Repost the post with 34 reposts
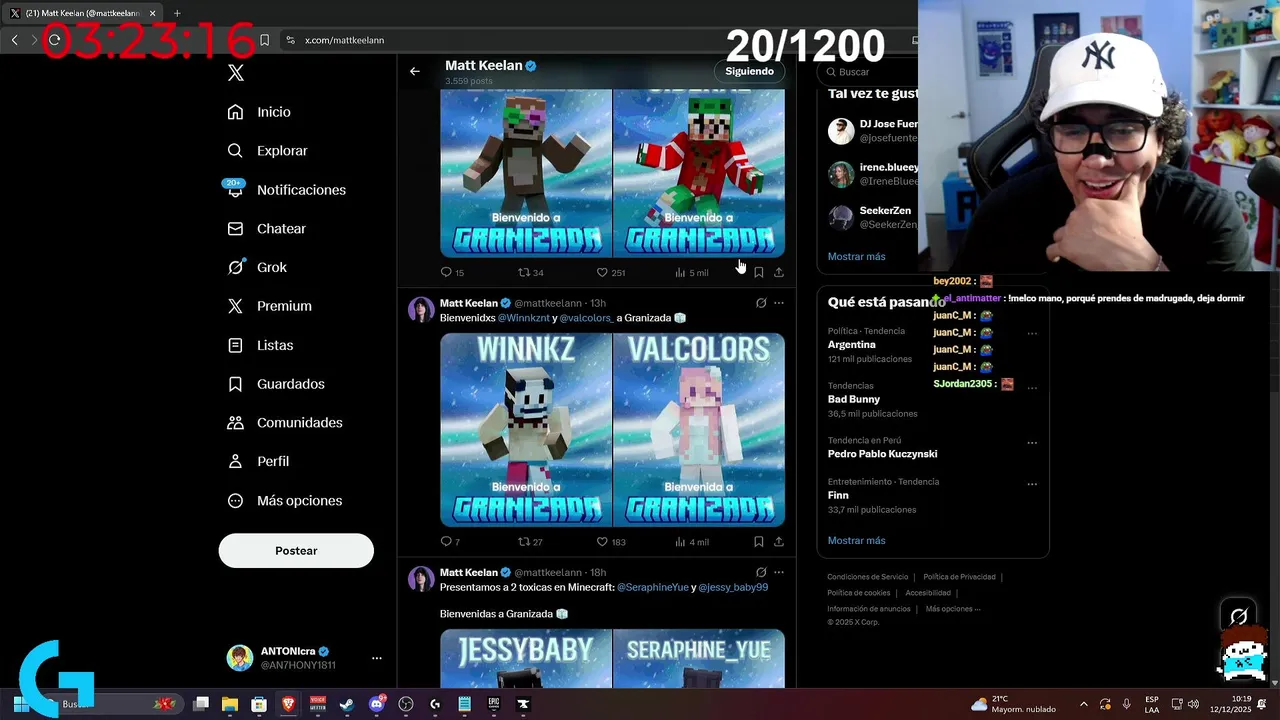This screenshot has width=1280, height=720. 531,272
